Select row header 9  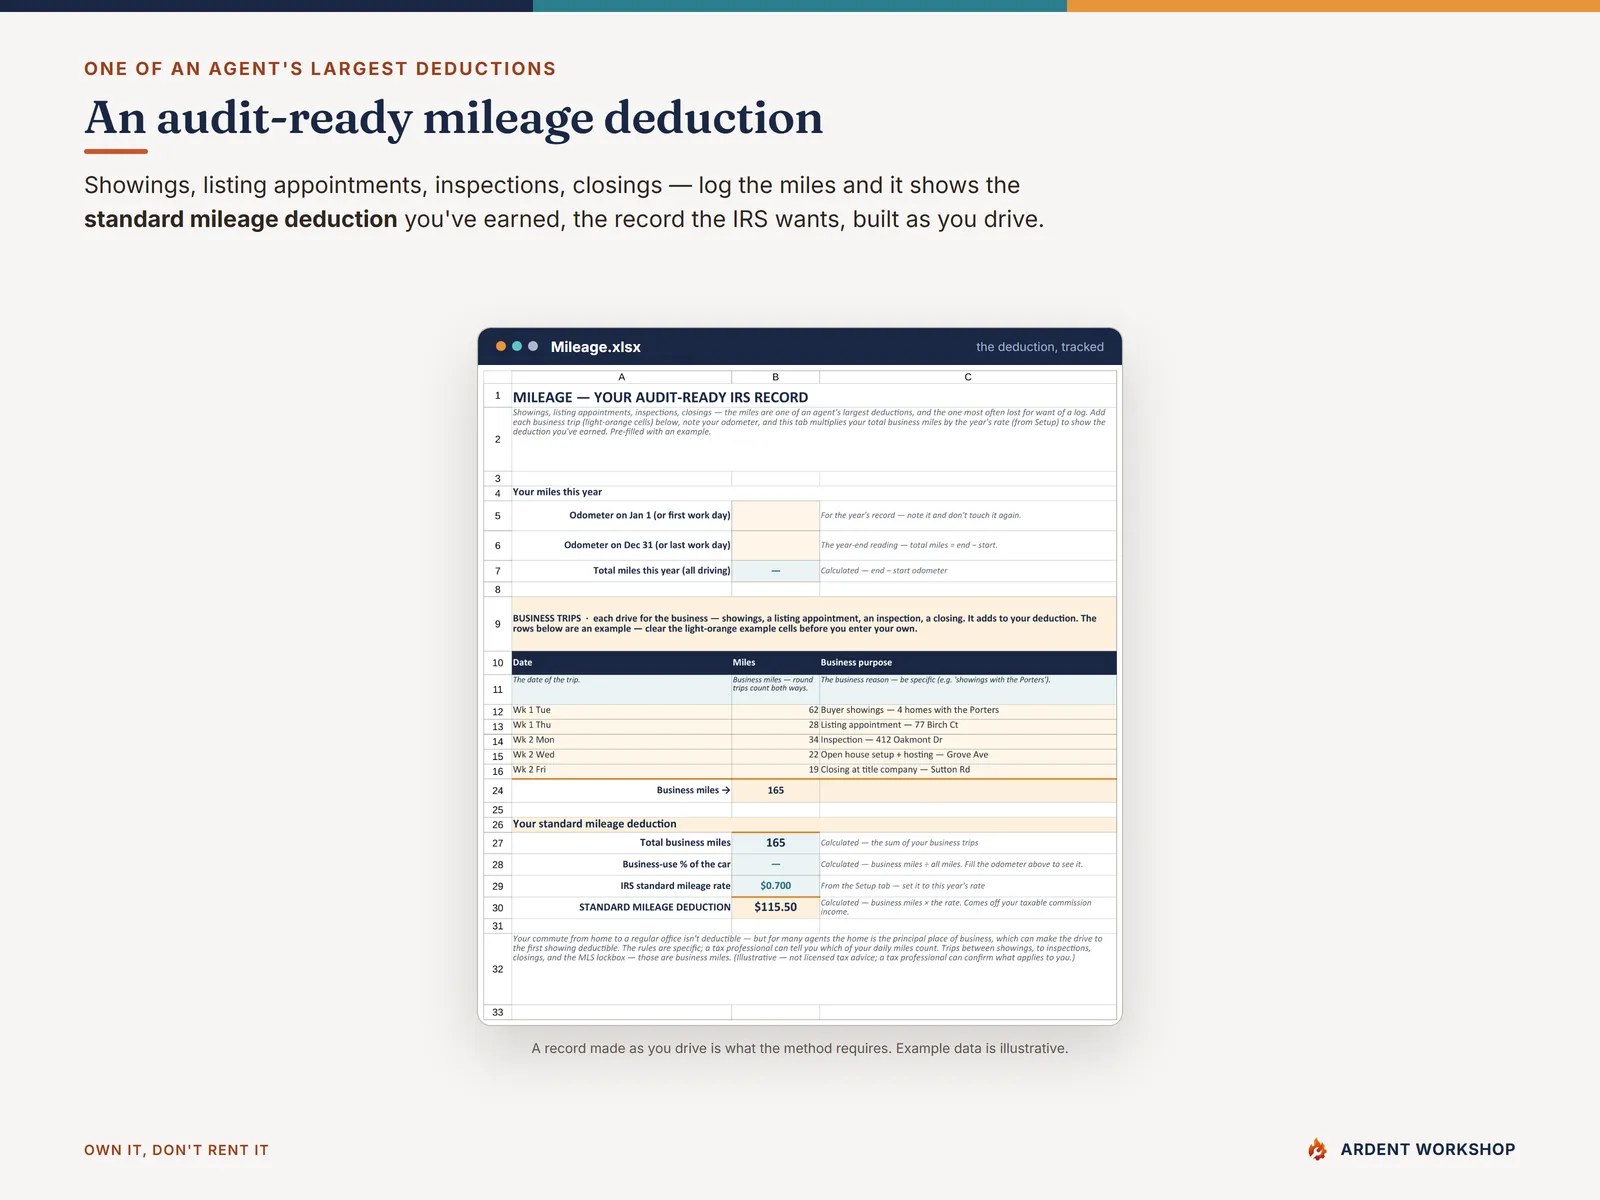[497, 624]
